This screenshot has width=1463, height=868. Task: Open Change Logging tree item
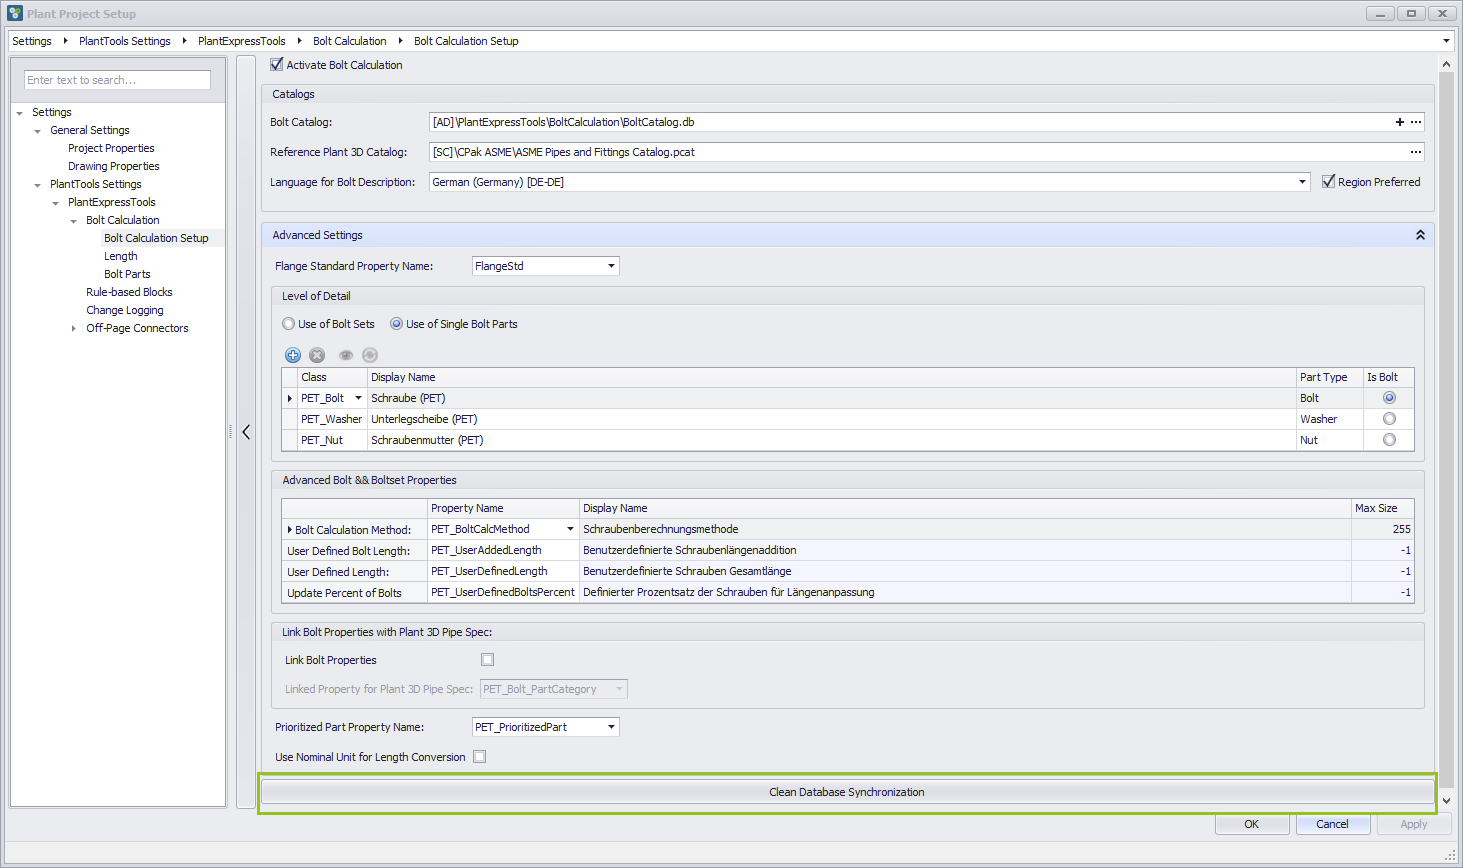tap(125, 310)
